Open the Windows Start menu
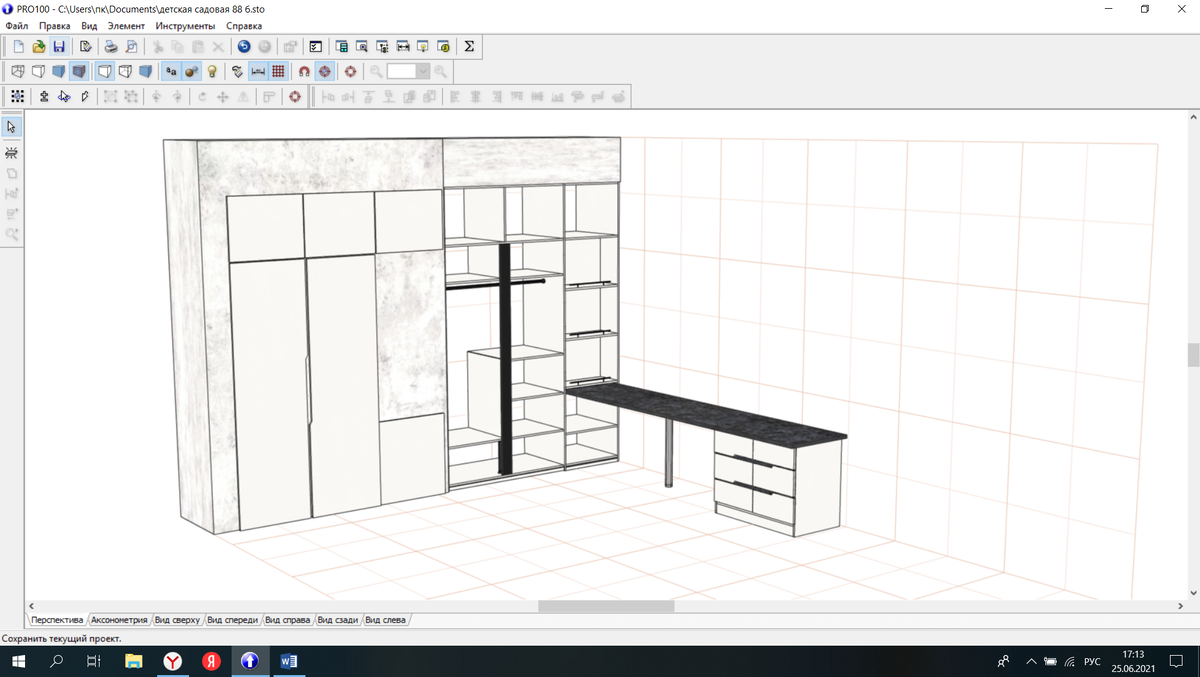 coord(17,661)
